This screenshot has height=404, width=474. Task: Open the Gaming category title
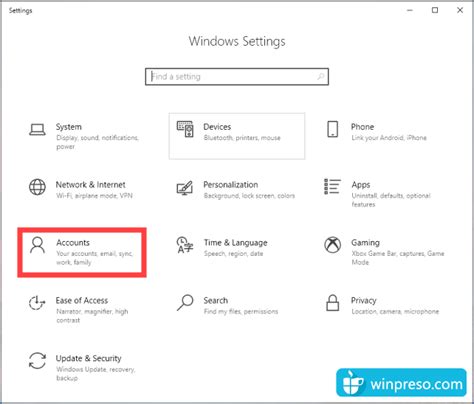(365, 243)
